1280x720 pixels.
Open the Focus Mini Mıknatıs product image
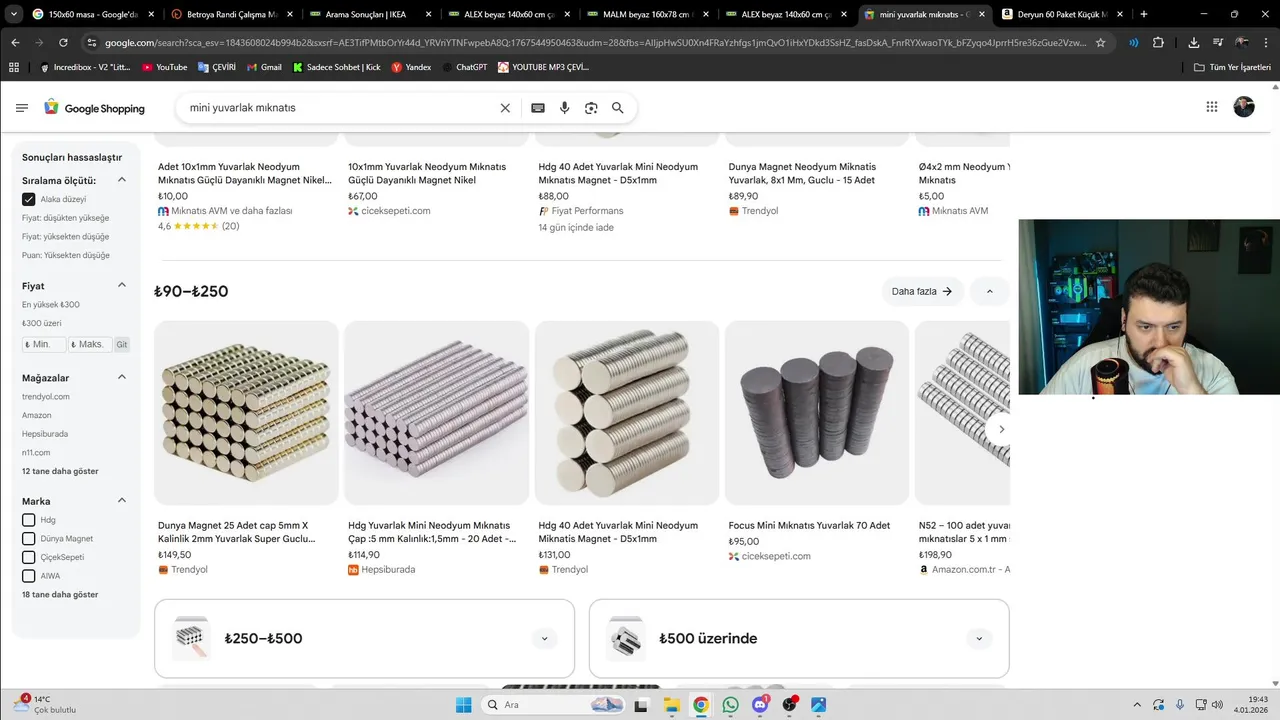pyautogui.click(x=817, y=412)
